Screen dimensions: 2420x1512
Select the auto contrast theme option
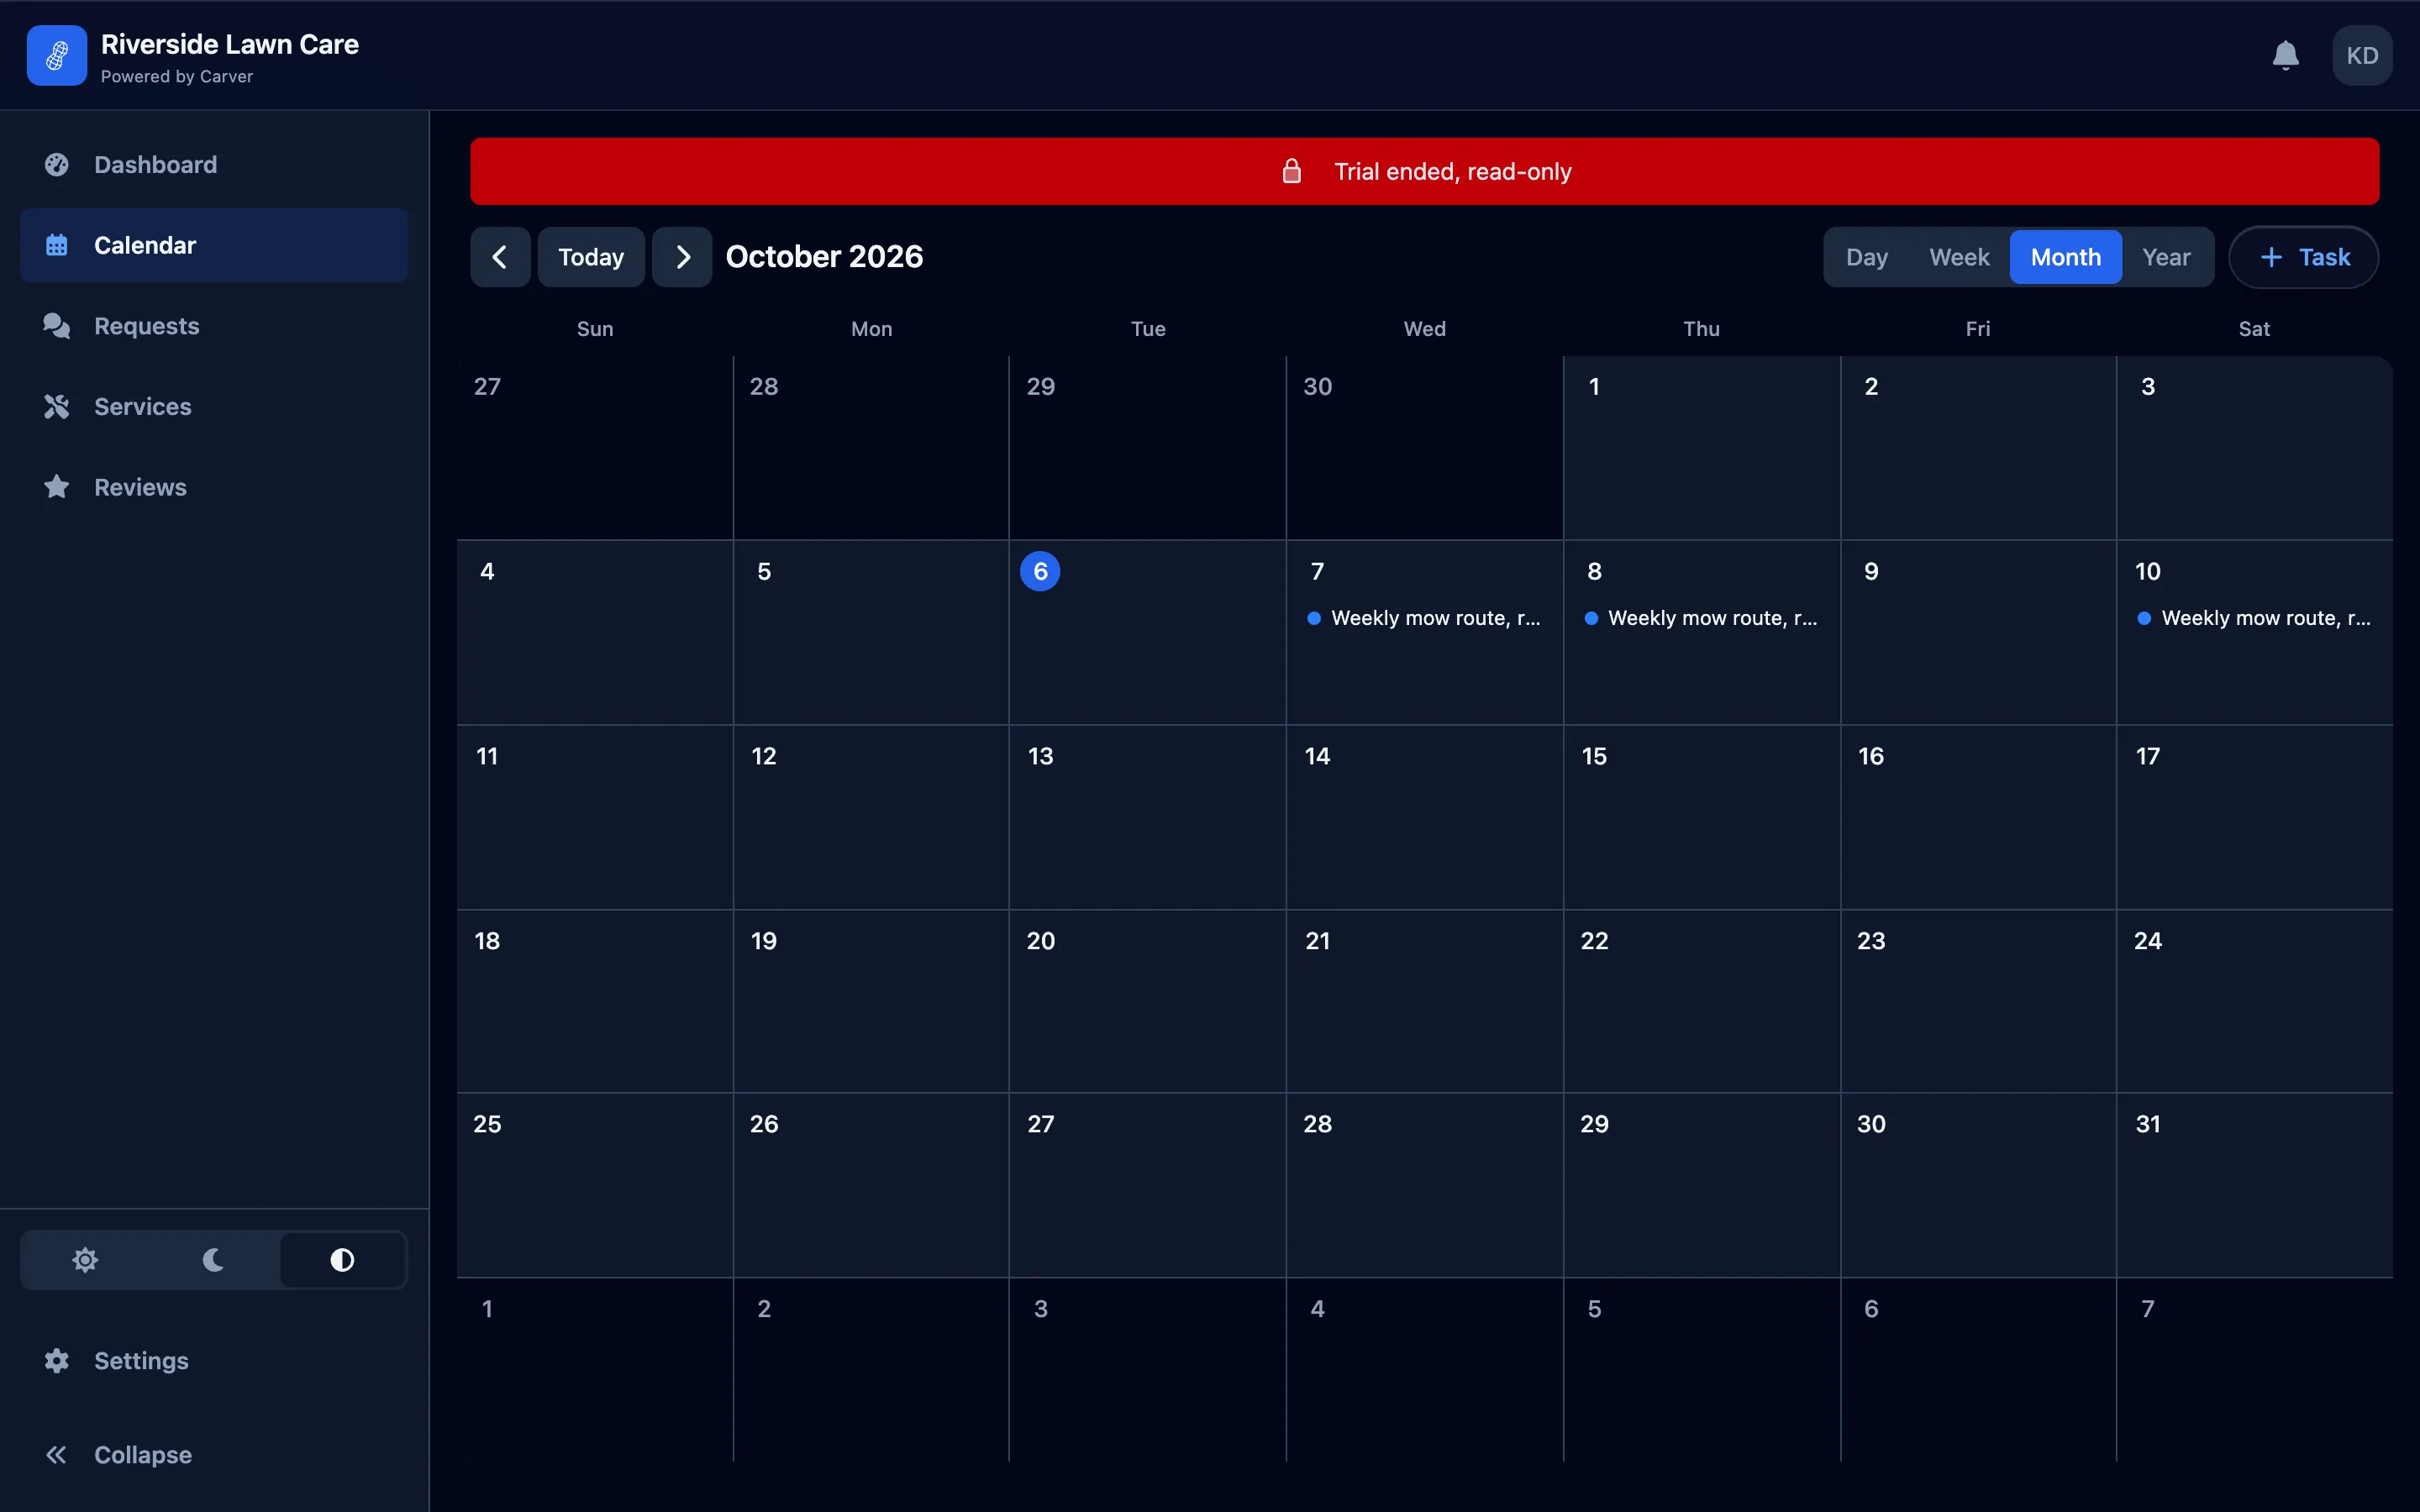pos(342,1260)
